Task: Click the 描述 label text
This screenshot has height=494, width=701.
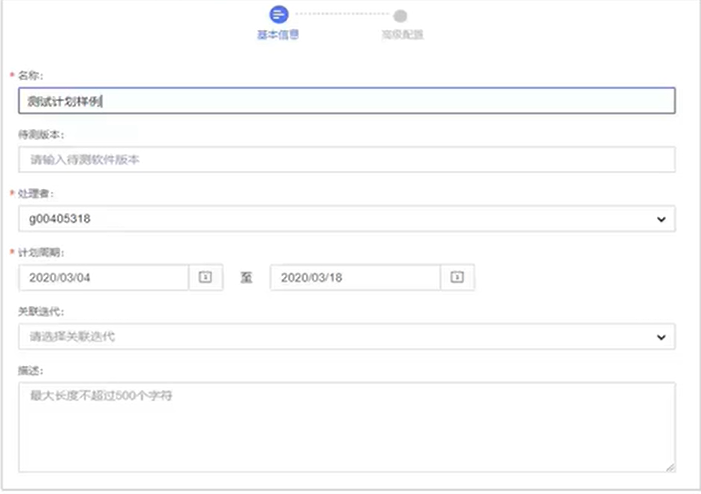Action: coord(30,371)
